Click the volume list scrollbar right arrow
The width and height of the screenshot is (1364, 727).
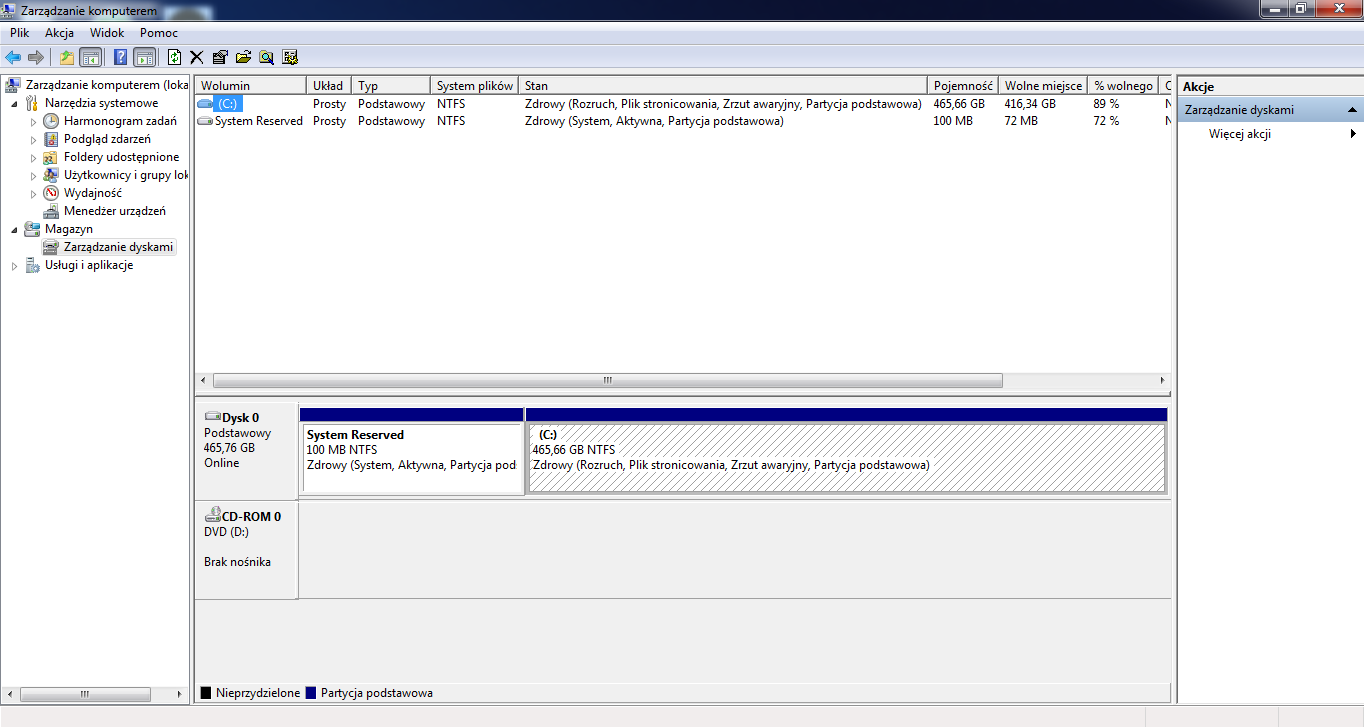point(1162,380)
